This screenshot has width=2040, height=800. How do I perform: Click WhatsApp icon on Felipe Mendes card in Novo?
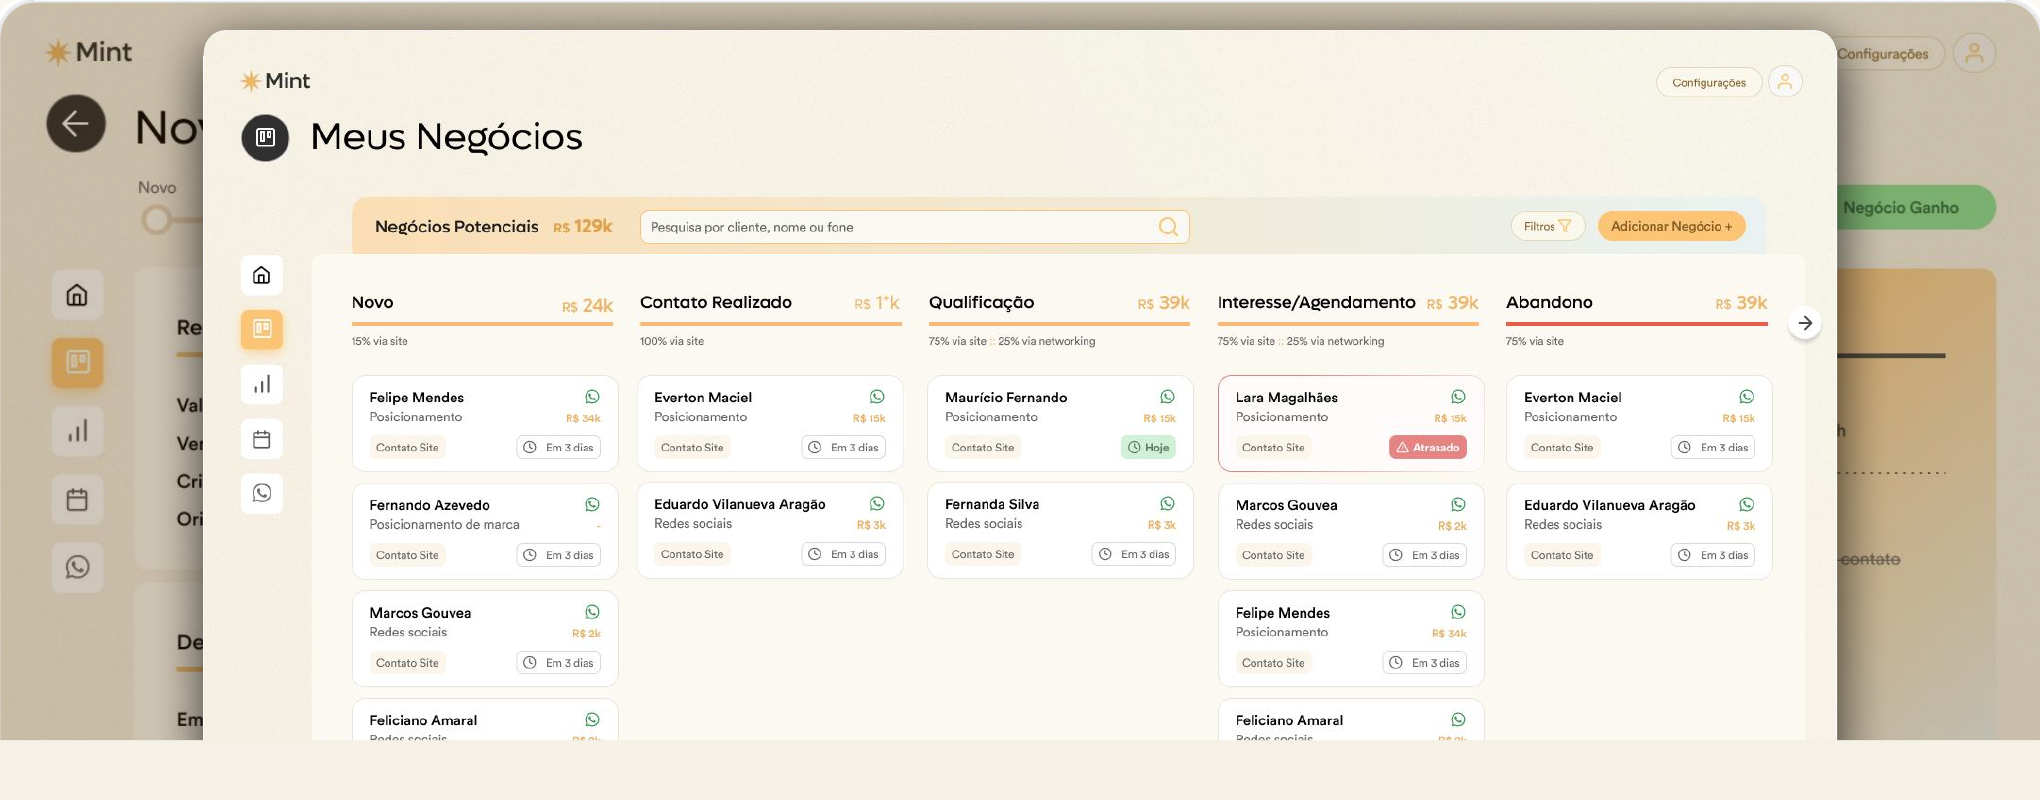coord(592,397)
